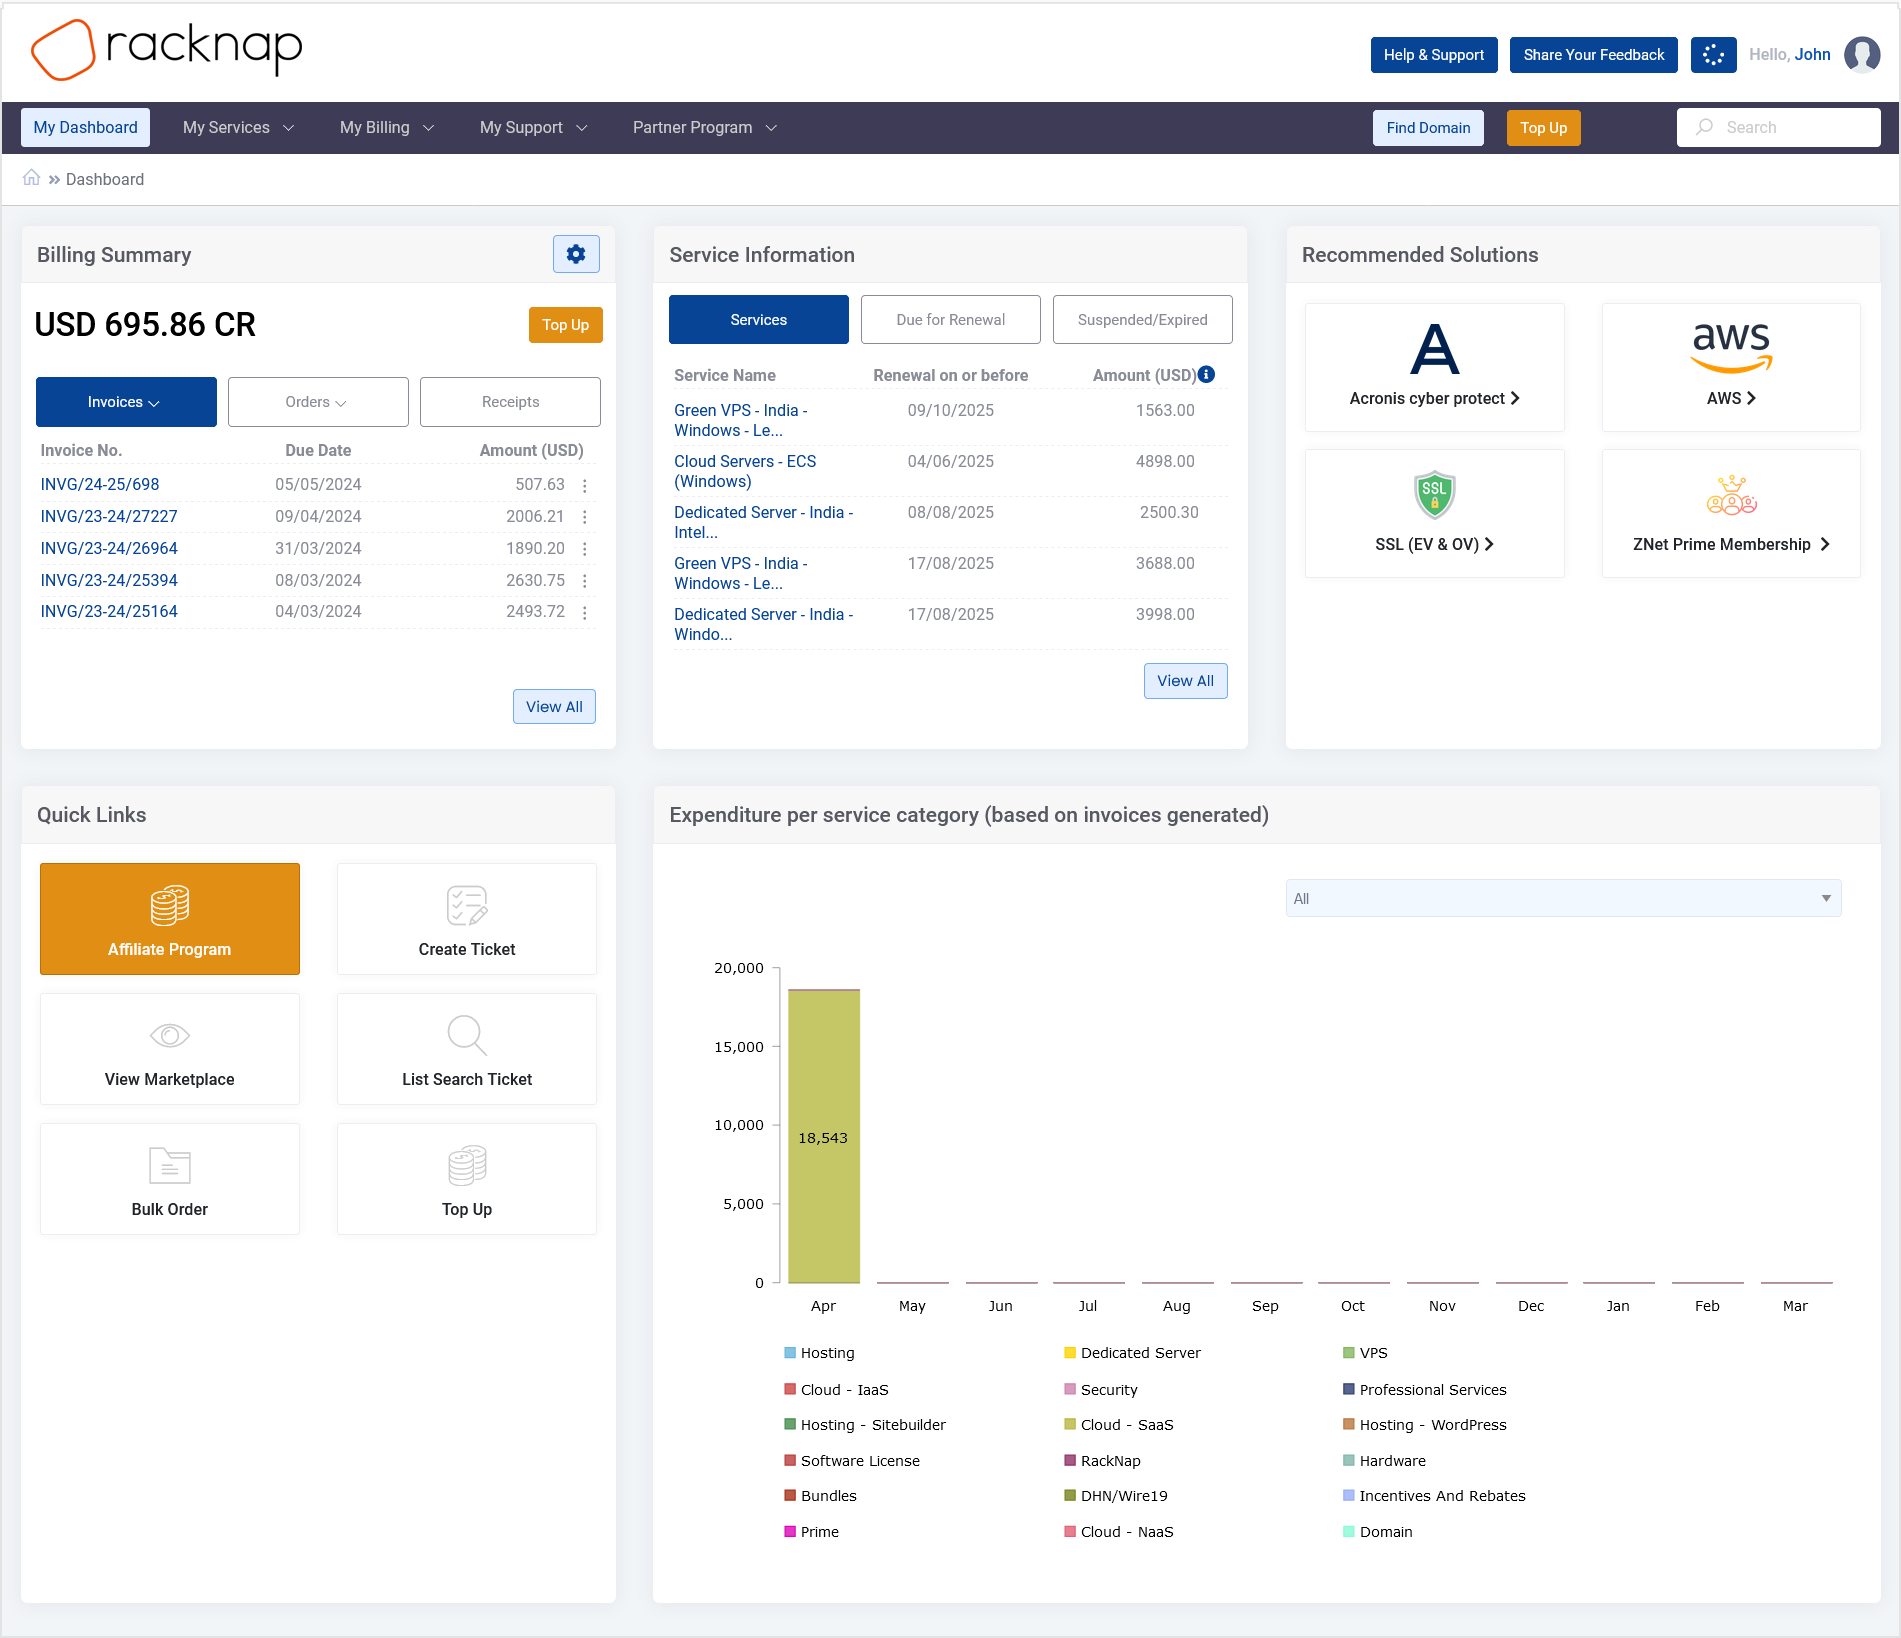Open the Bulk Order quick link

170,1179
